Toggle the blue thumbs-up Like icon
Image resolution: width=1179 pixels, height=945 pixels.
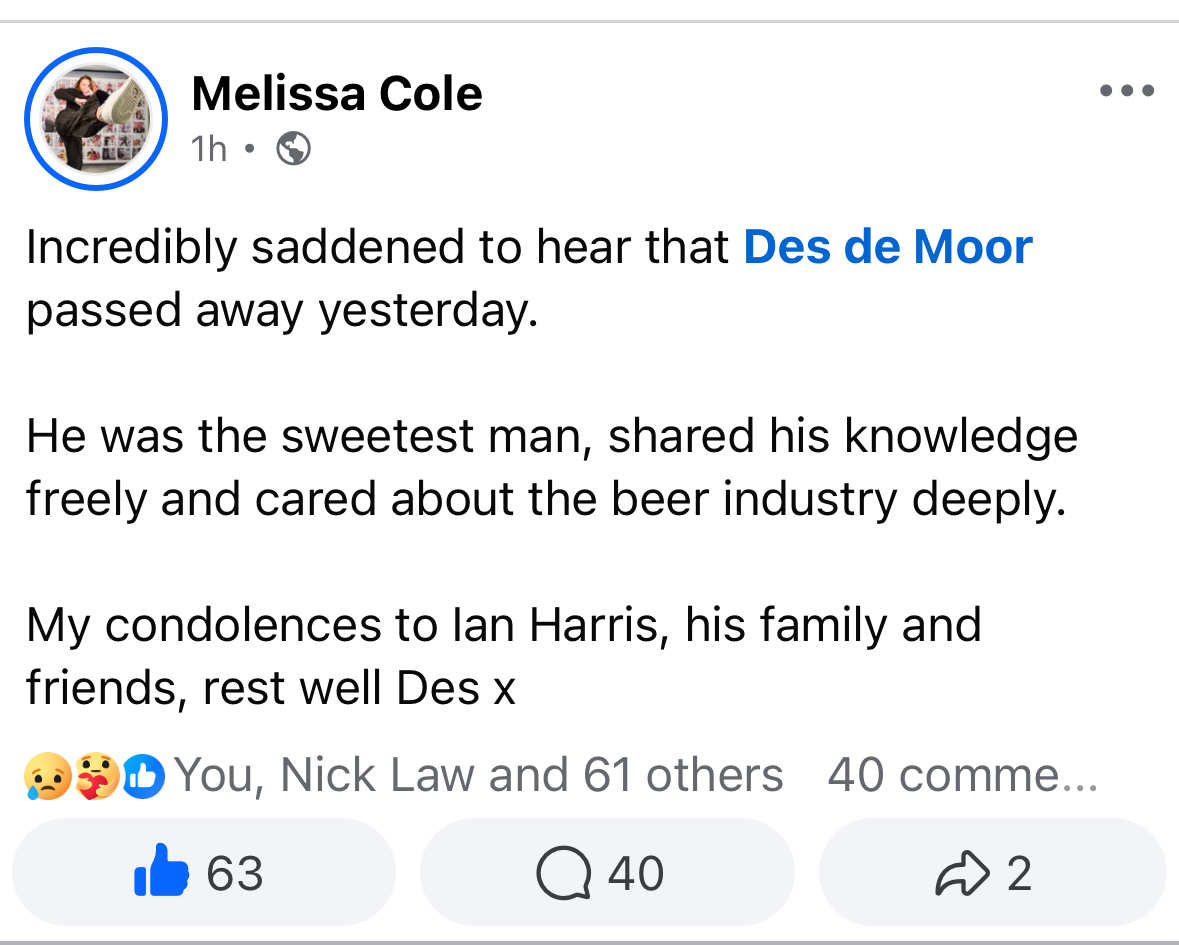point(161,873)
